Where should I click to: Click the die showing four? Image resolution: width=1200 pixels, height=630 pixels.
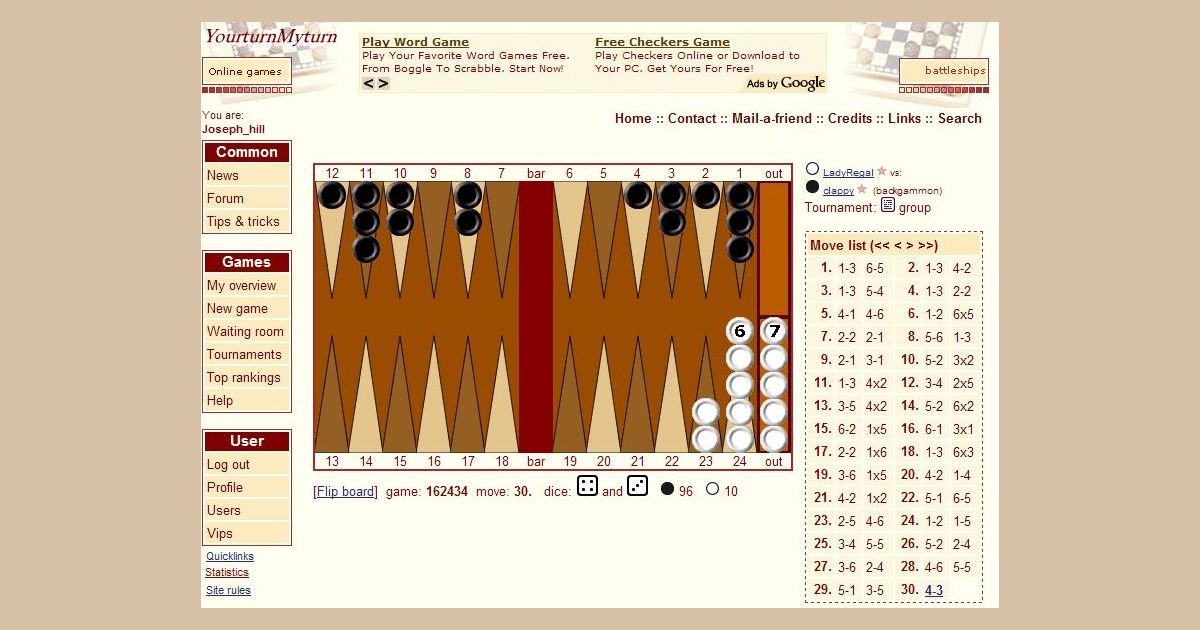588,486
